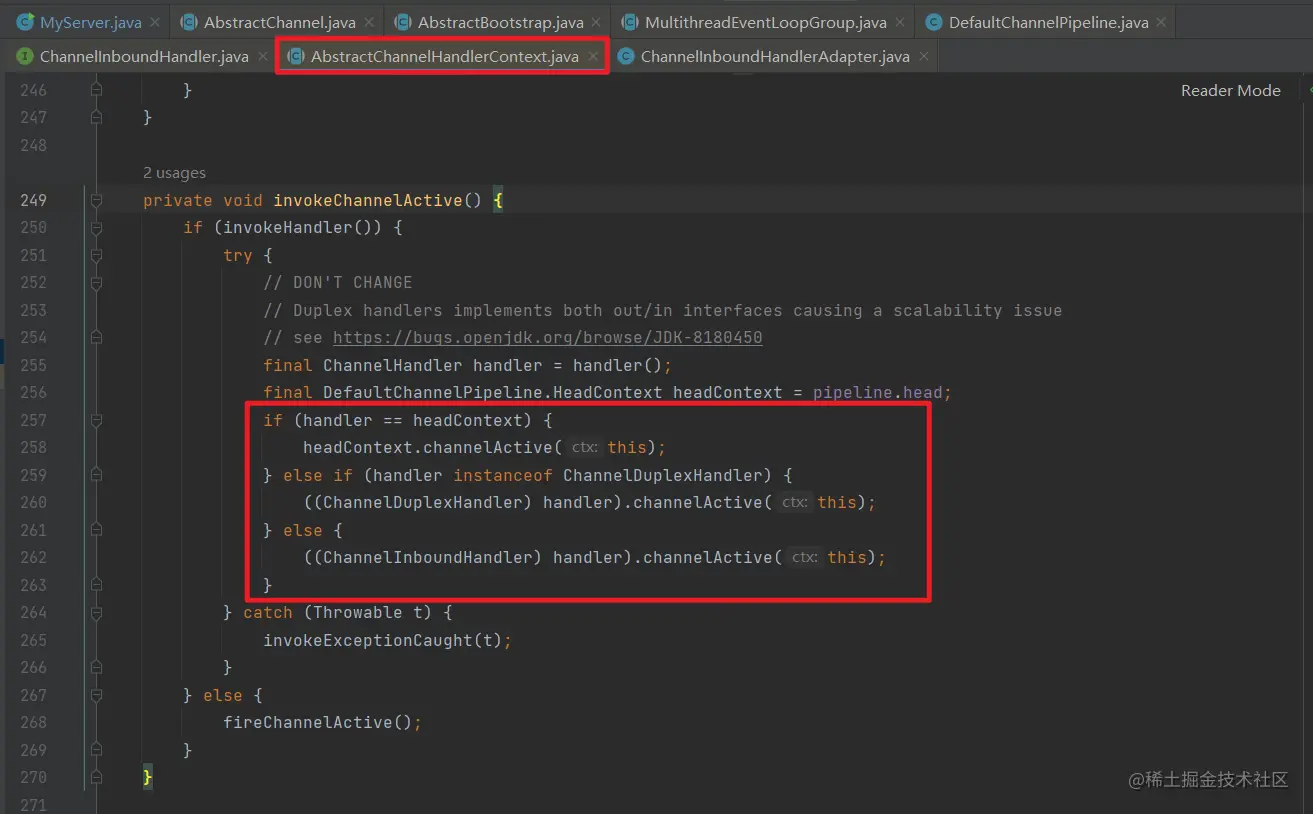Image resolution: width=1313 pixels, height=814 pixels.
Task: Close the MyServer.java tab
Action: click(155, 22)
